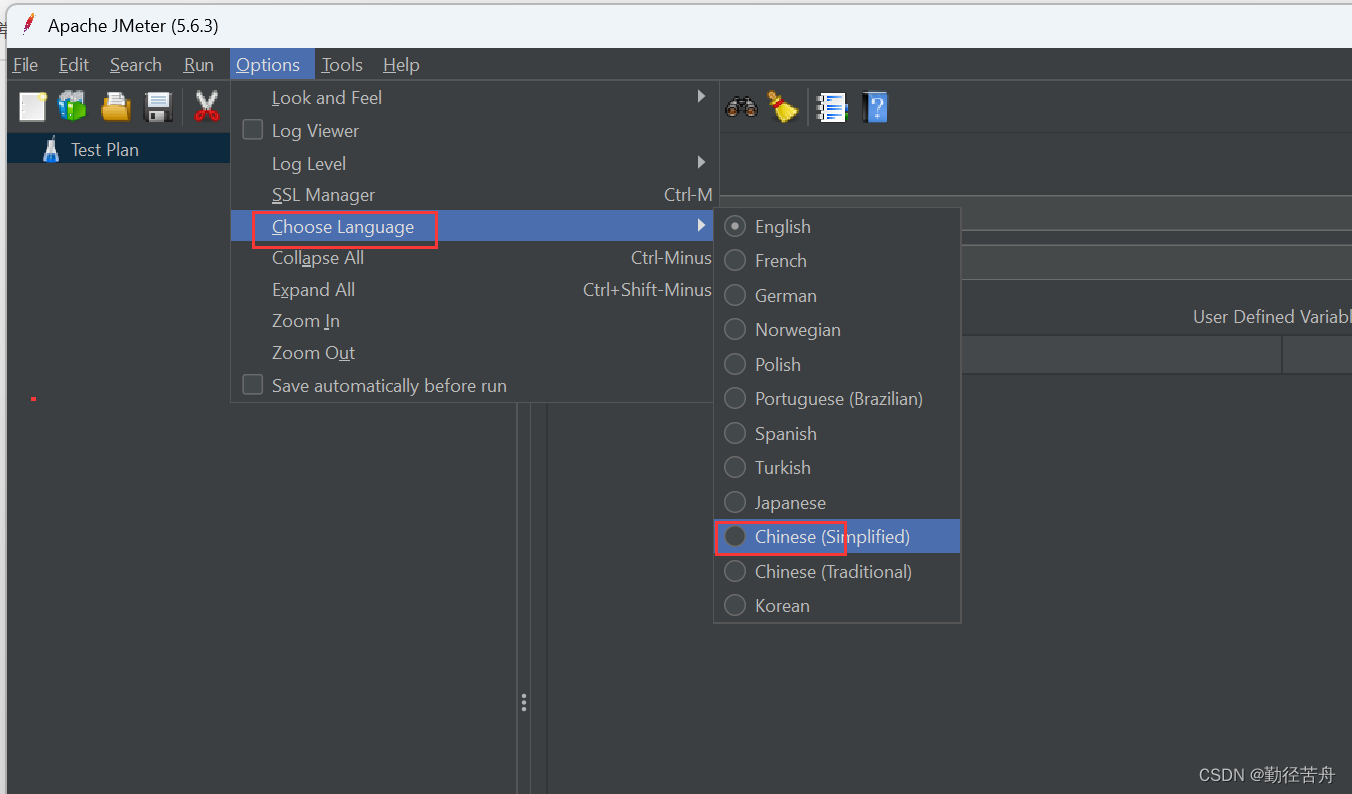Choose Korean language option
The height and width of the screenshot is (794, 1352).
coord(837,605)
